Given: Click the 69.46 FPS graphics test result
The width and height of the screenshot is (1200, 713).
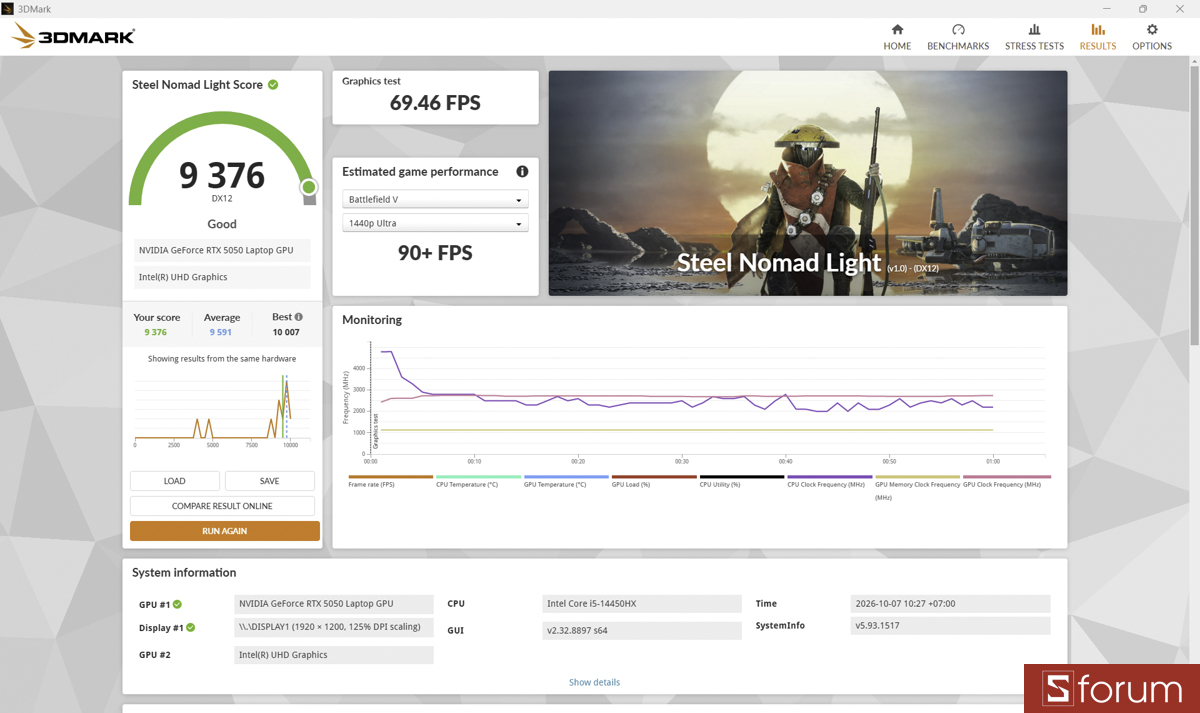Looking at the screenshot, I should click(435, 102).
